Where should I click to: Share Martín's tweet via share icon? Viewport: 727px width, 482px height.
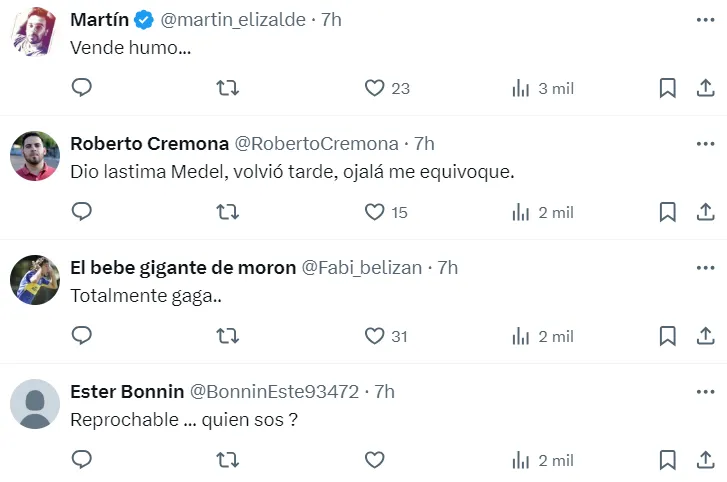pos(704,88)
